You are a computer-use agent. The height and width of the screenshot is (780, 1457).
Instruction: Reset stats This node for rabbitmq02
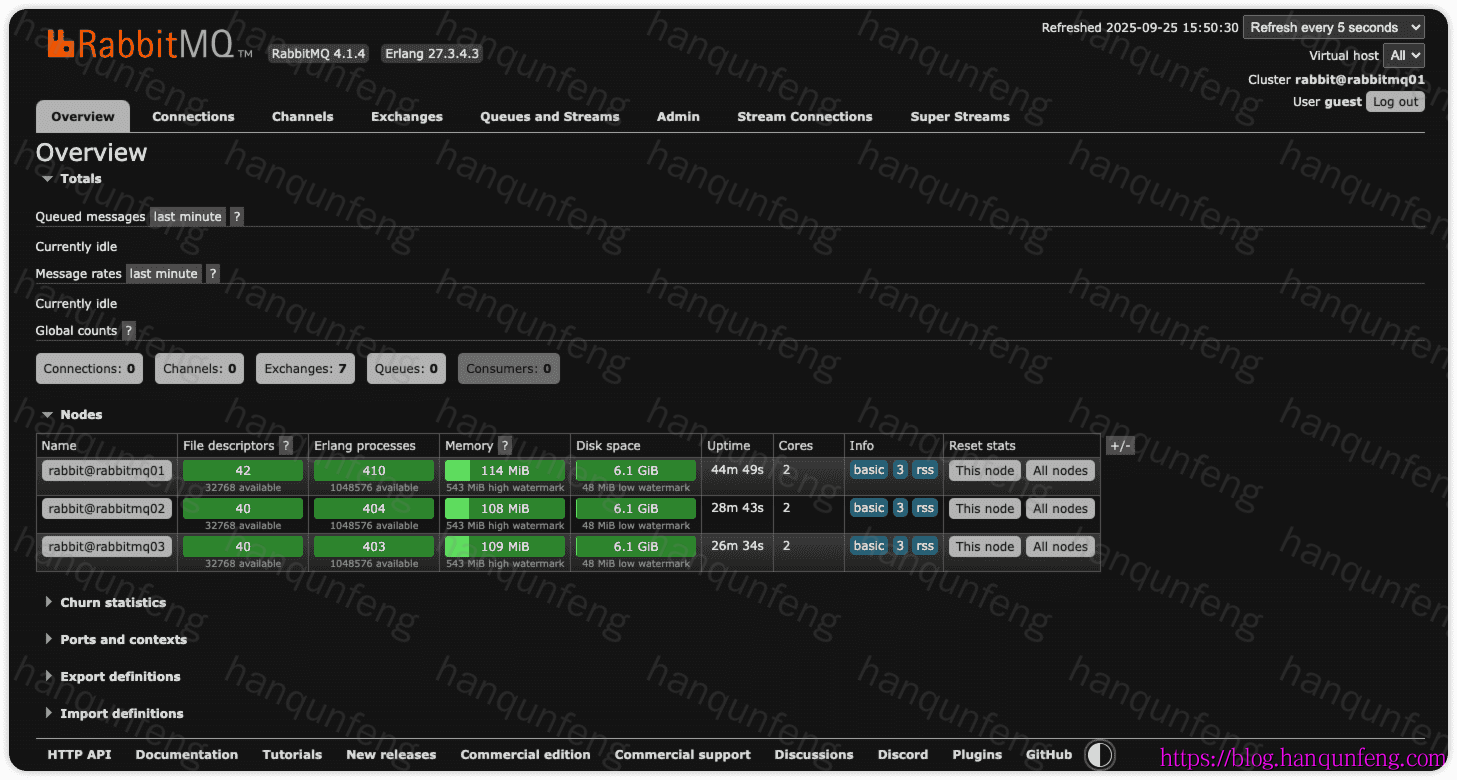(985, 509)
